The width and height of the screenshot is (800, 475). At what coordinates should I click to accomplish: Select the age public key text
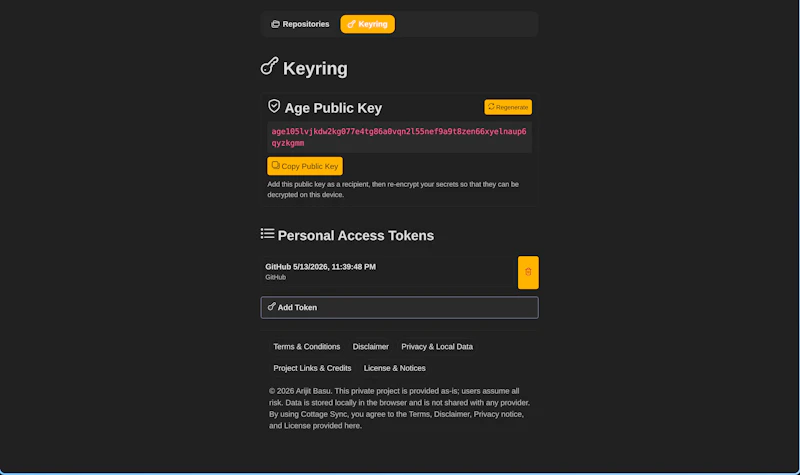[399, 137]
